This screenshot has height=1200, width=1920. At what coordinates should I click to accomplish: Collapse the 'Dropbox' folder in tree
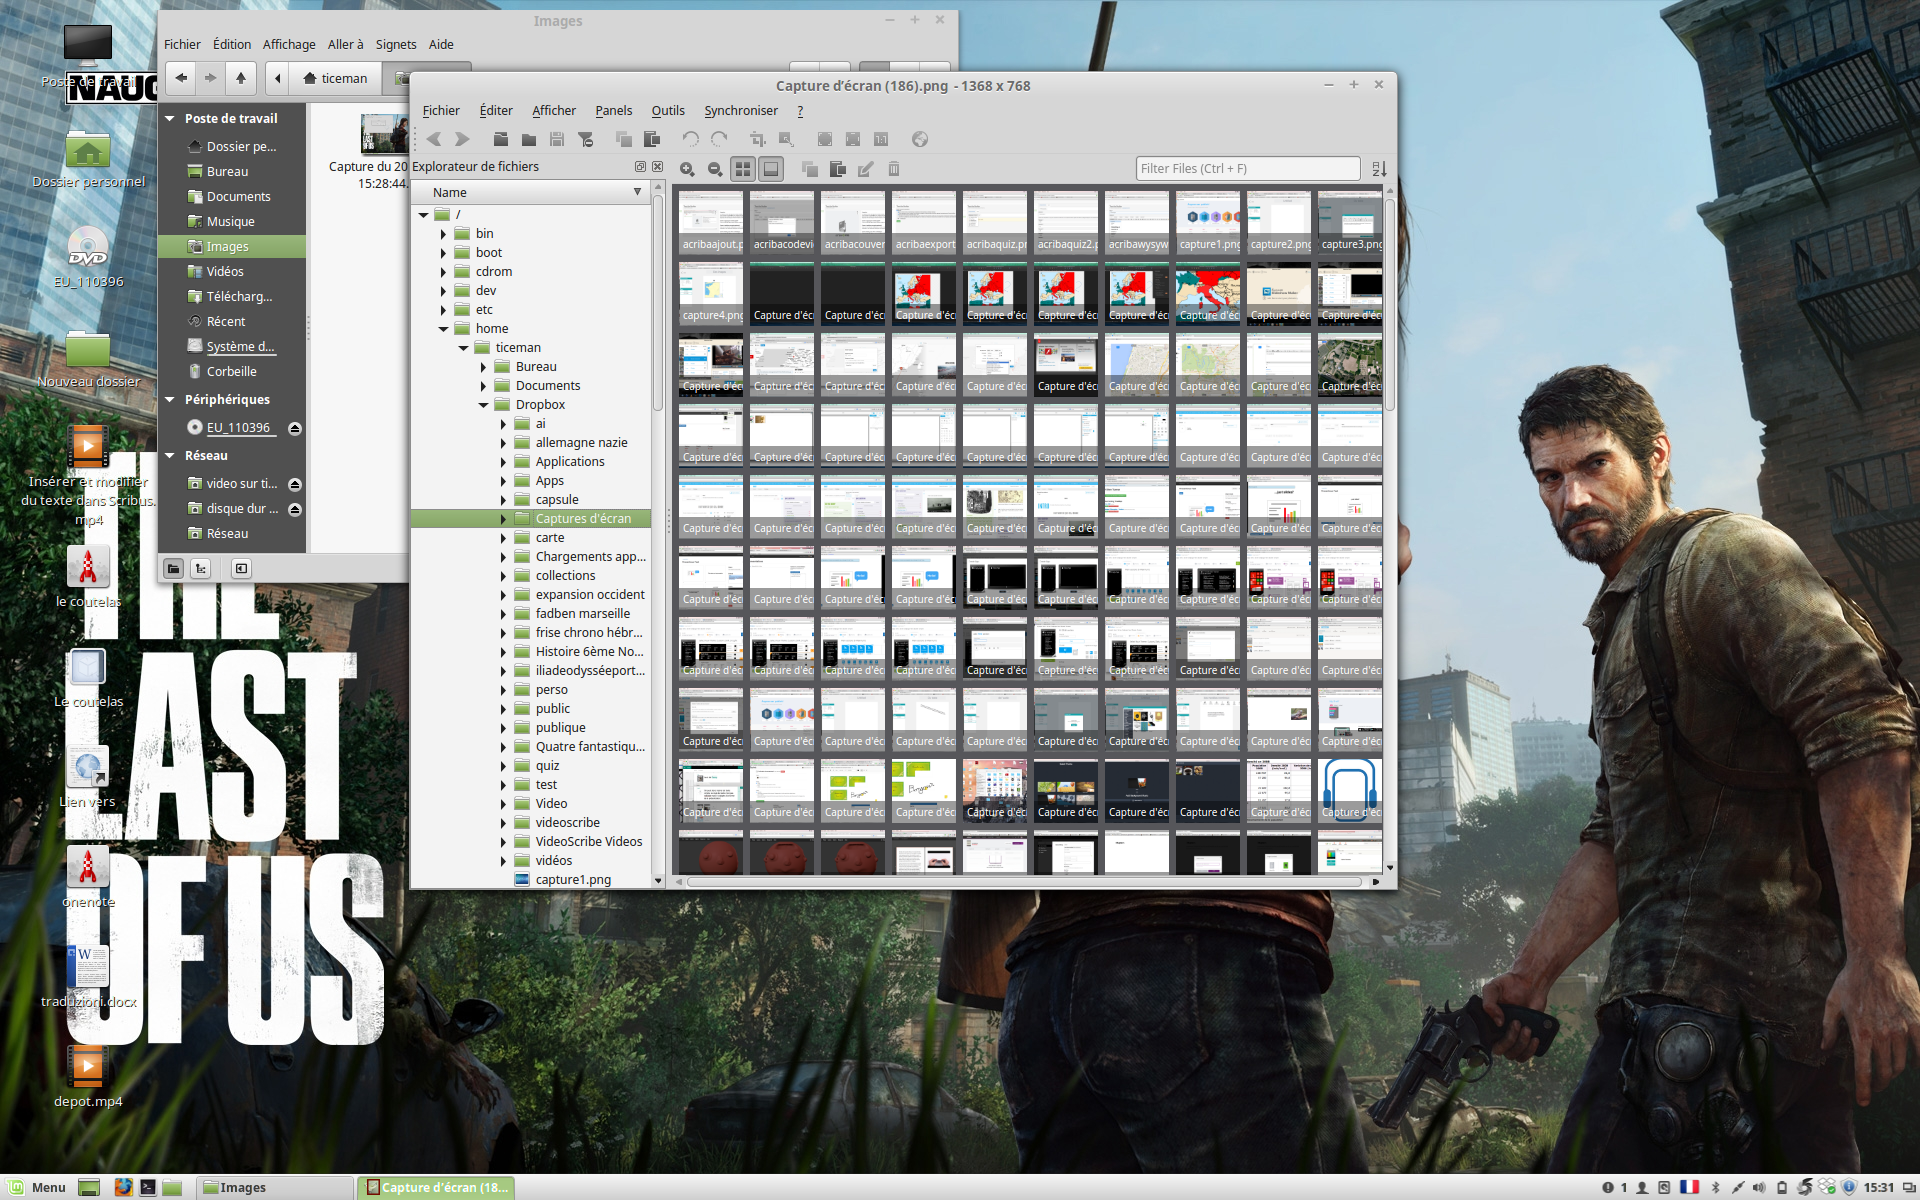coord(483,405)
